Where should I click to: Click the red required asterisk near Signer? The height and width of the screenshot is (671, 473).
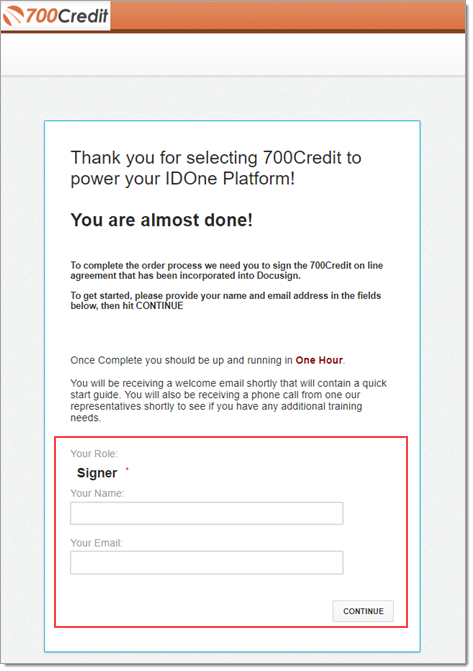(127, 469)
